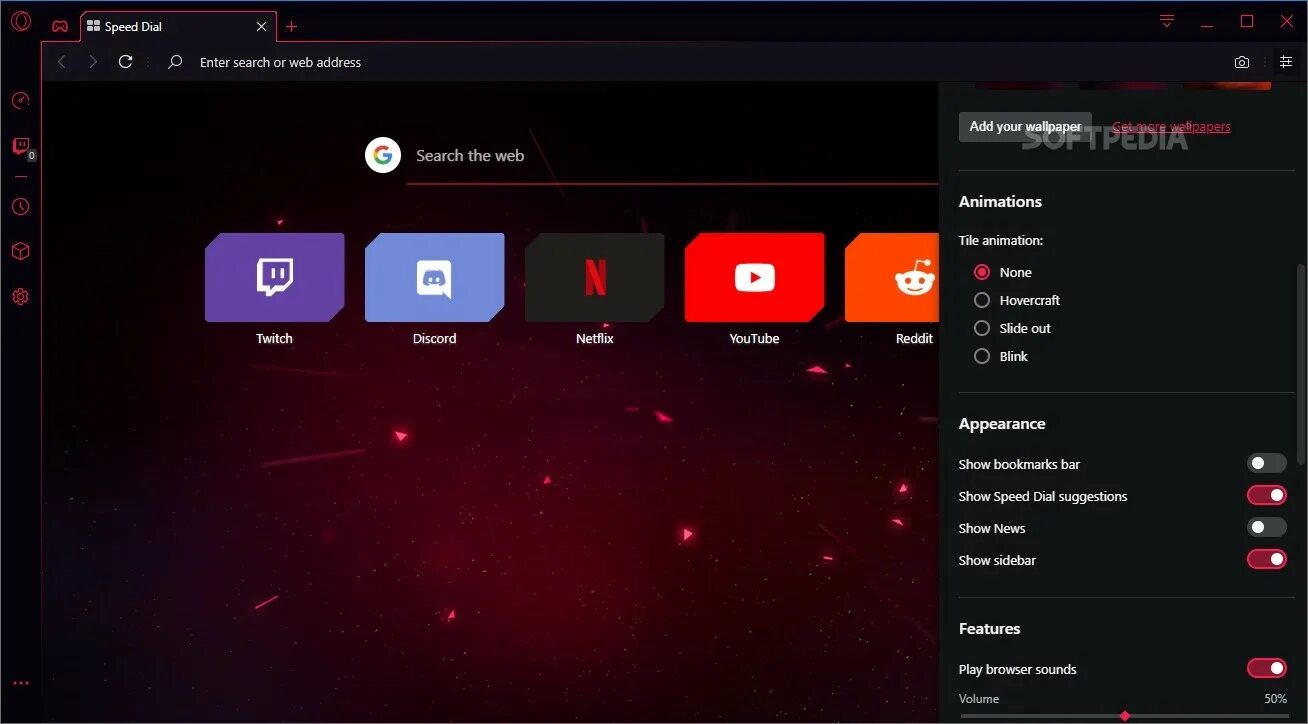Open the Netflix speed dial tile
The width and height of the screenshot is (1308, 724).
click(x=595, y=278)
